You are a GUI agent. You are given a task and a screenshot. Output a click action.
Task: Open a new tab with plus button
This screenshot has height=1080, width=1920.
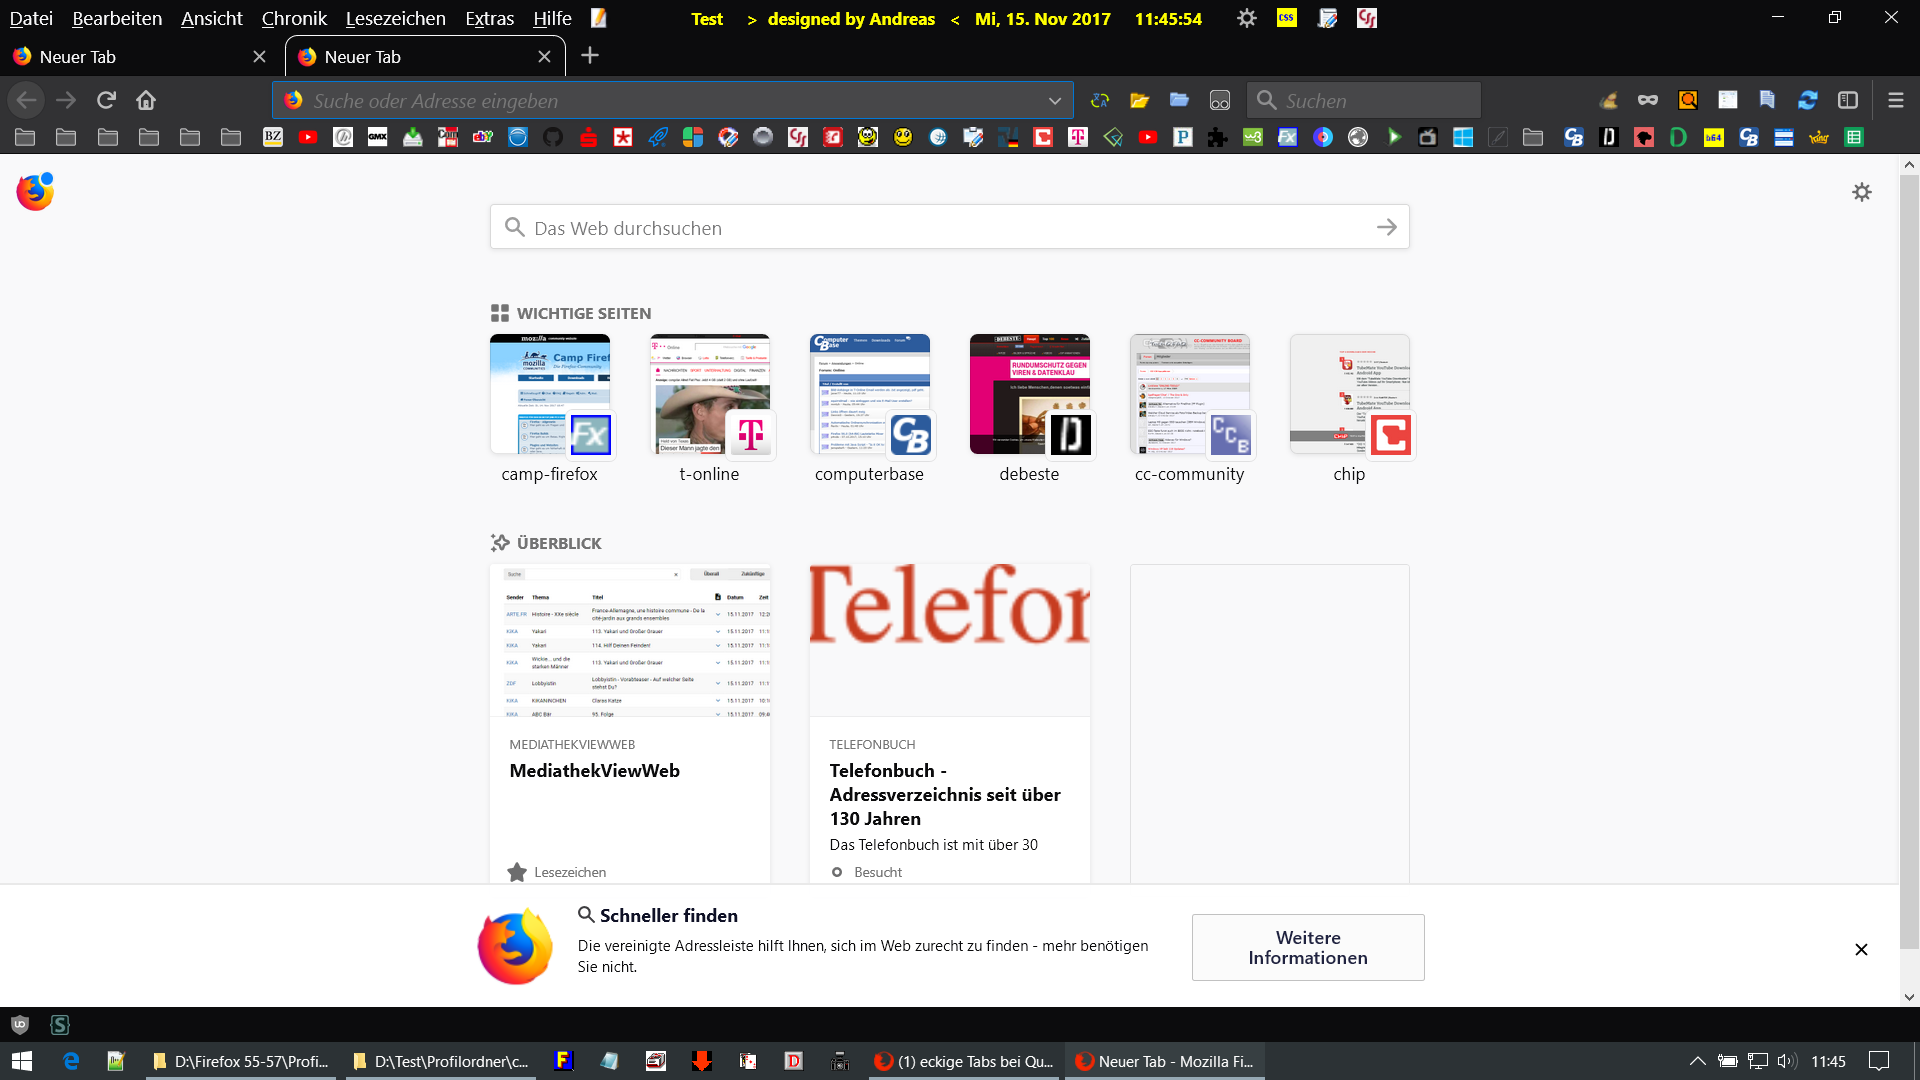(590, 56)
